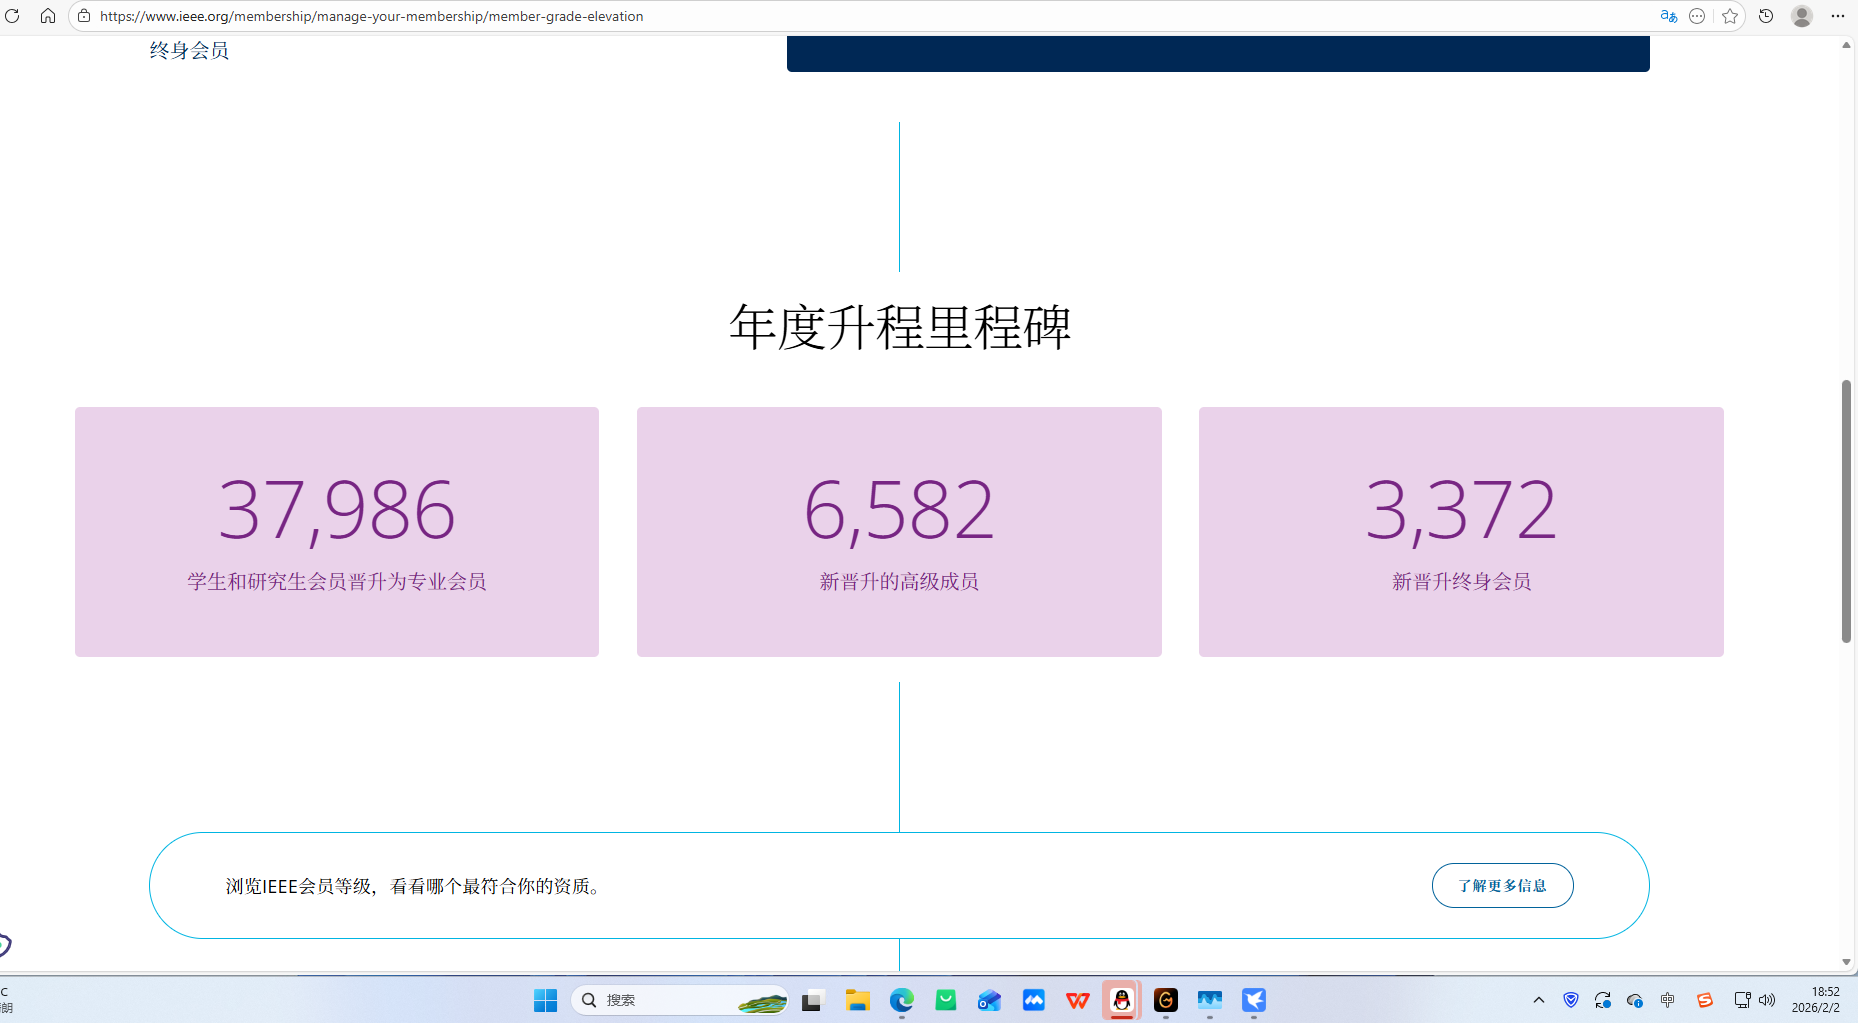Add this page to favorites with star icon
Viewport: 1858px width, 1023px height.
pyautogui.click(x=1730, y=16)
